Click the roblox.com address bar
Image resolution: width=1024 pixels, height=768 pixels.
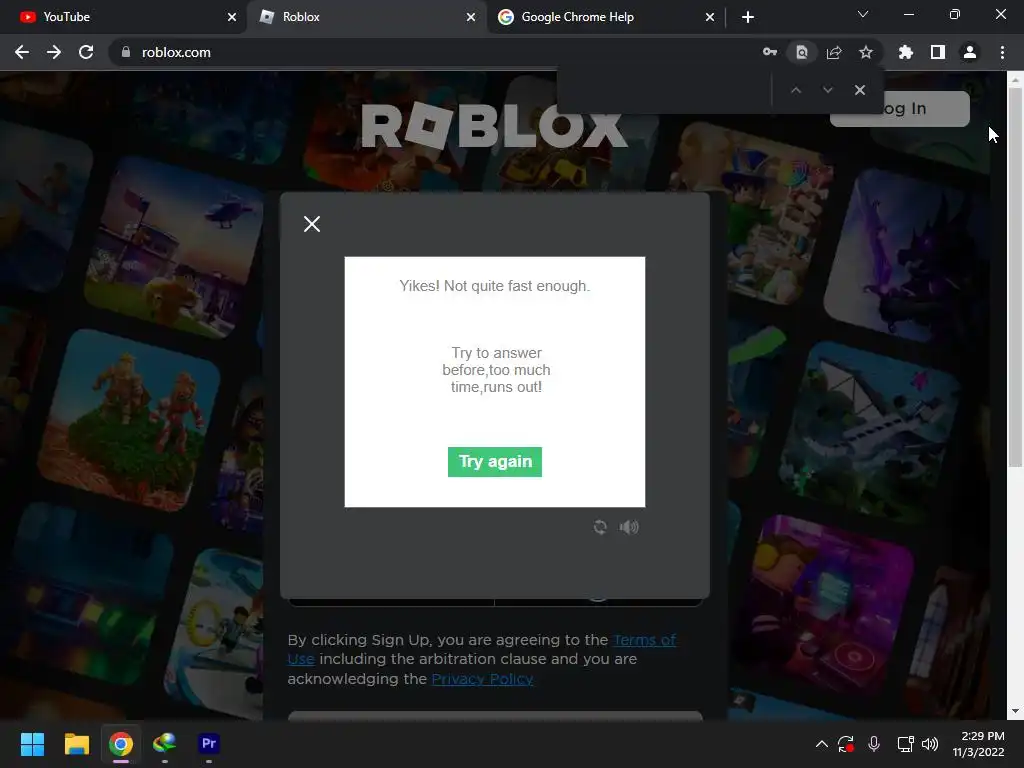[431, 52]
